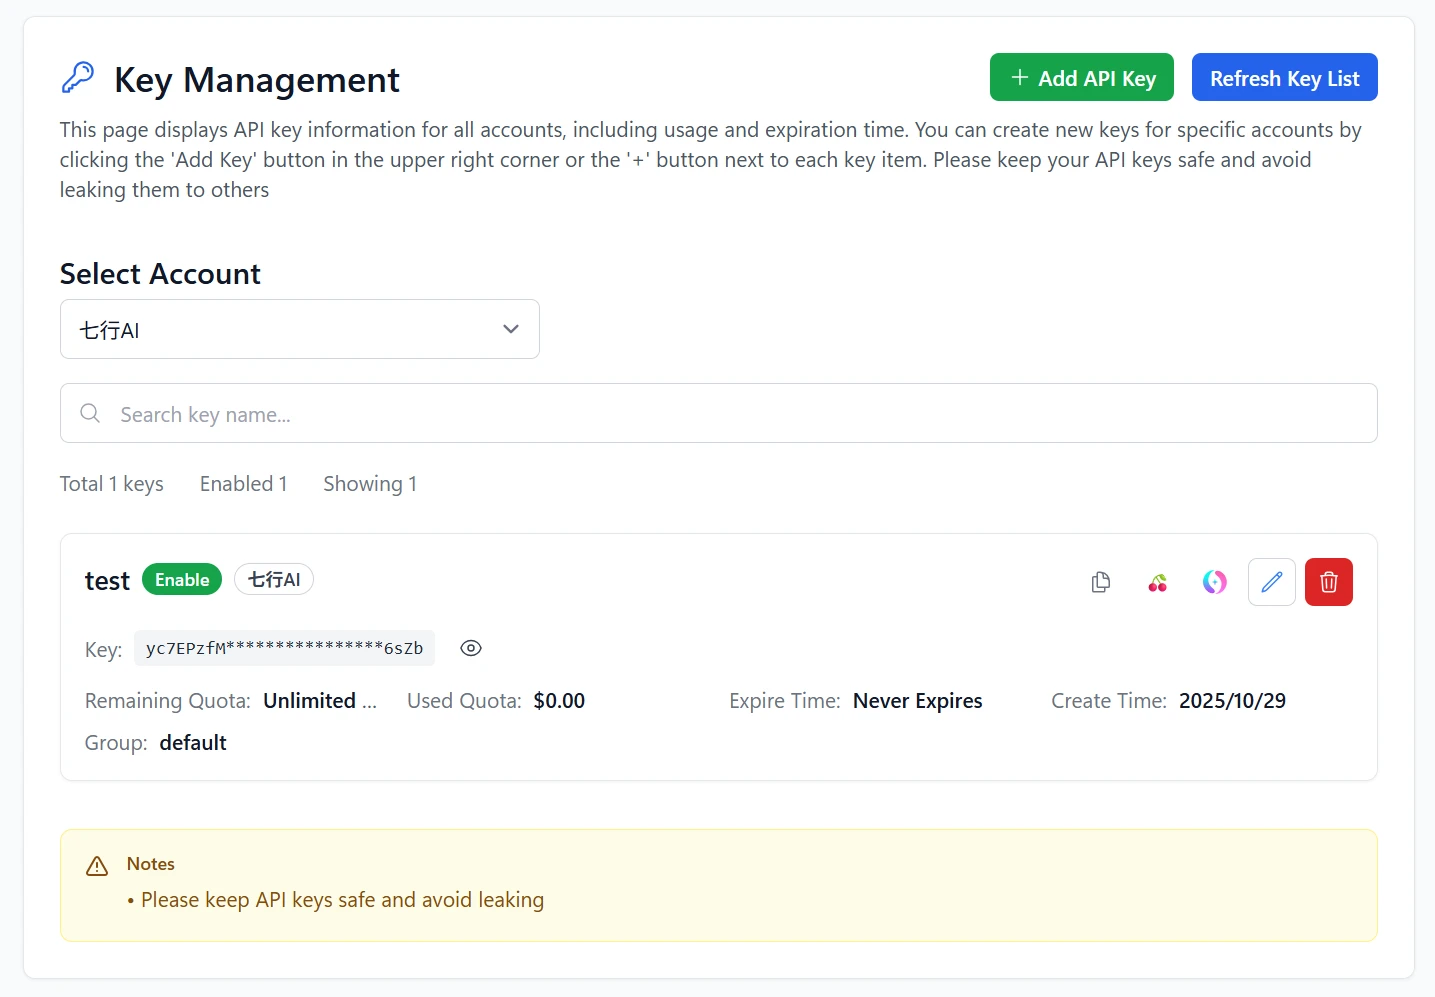Click the colorful swirl app icon
Viewport: 1435px width, 997px height.
click(1215, 582)
